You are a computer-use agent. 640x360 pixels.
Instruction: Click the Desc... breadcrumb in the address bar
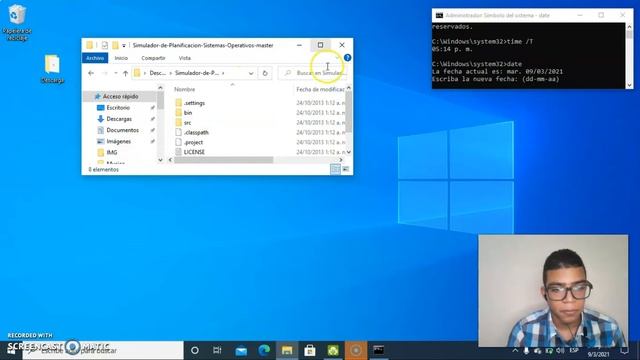point(158,73)
